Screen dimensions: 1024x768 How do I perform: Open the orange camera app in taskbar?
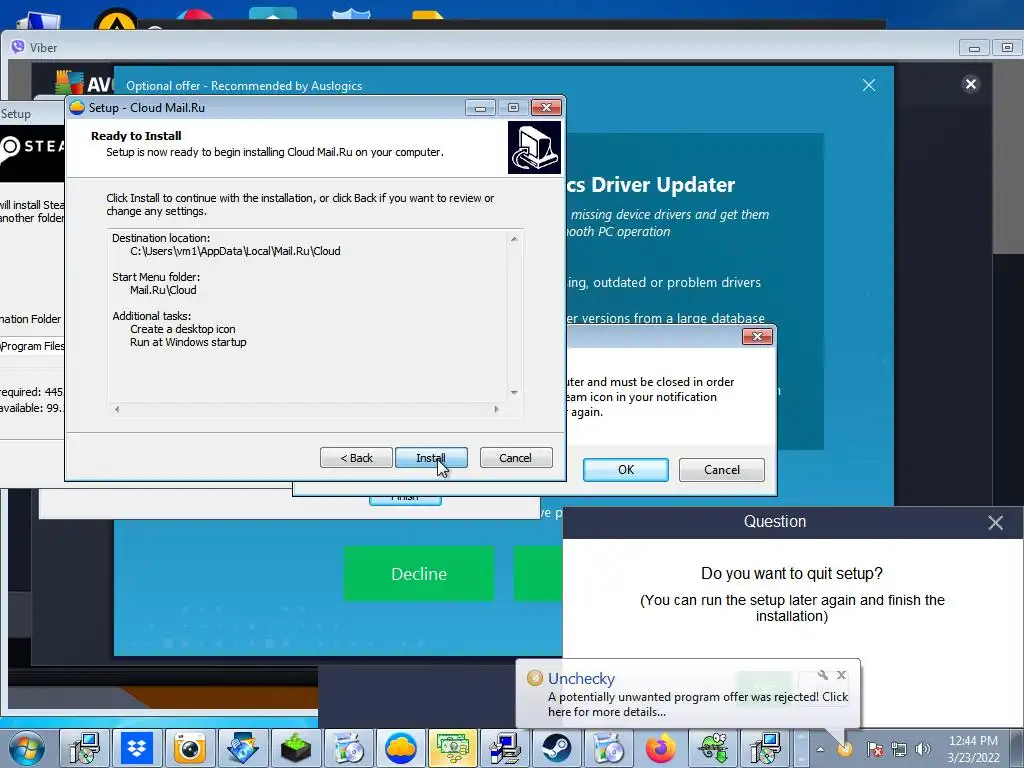pos(189,748)
